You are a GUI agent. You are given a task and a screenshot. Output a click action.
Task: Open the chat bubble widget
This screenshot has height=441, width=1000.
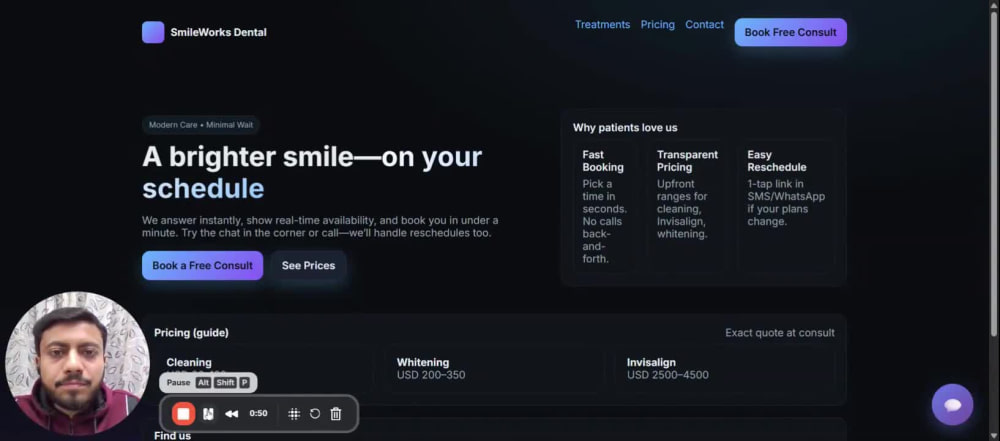(952, 405)
